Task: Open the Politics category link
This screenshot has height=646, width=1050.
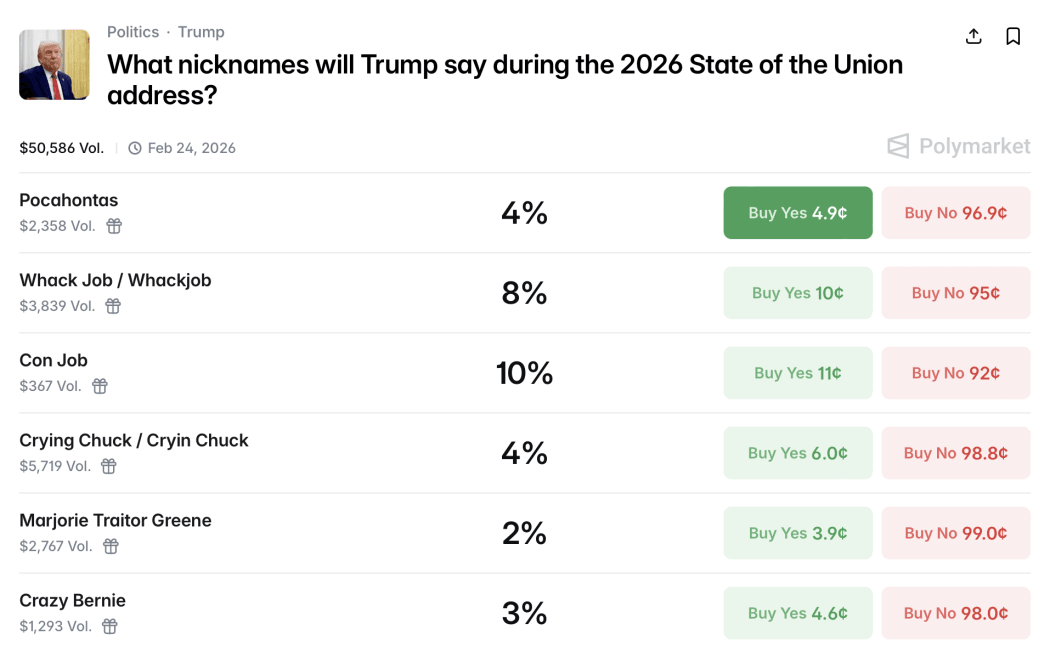Action: coord(133,31)
